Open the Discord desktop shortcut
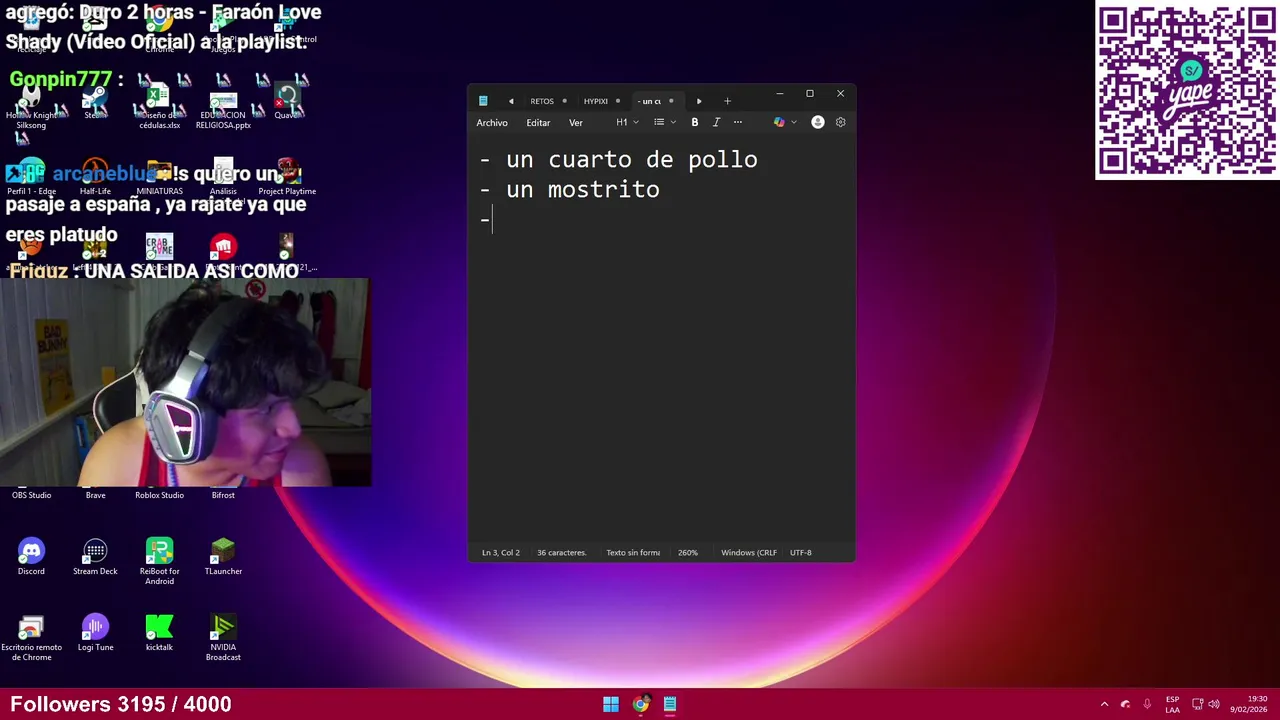The width and height of the screenshot is (1280, 720). 31,557
